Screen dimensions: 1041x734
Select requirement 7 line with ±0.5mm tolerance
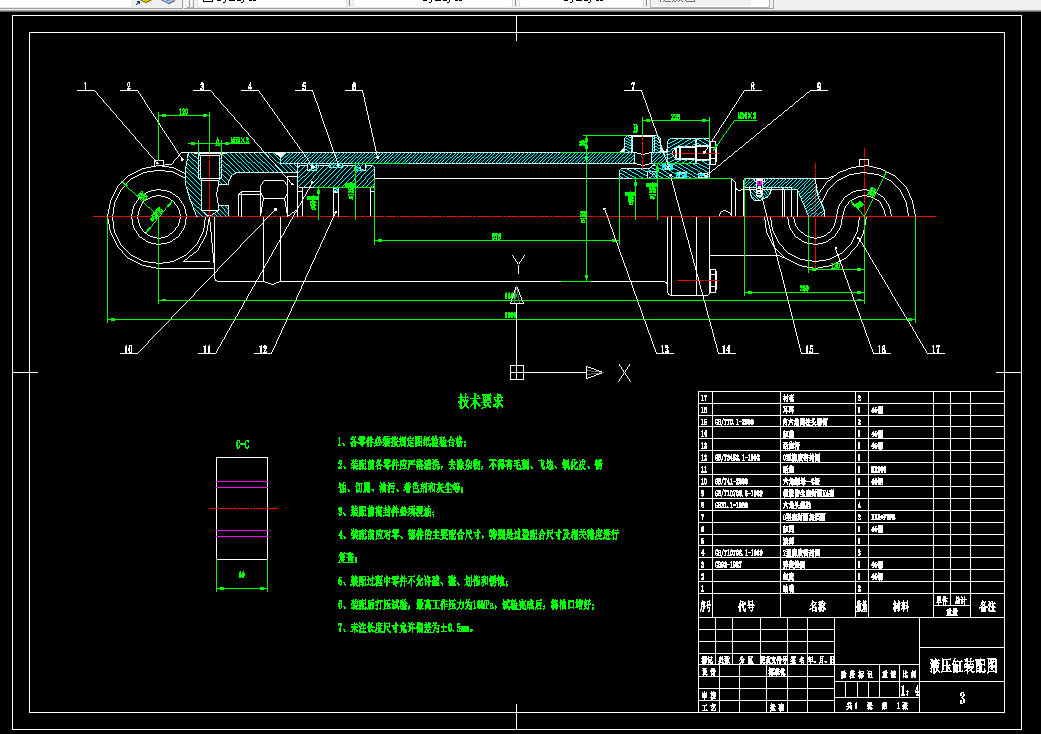coord(406,628)
